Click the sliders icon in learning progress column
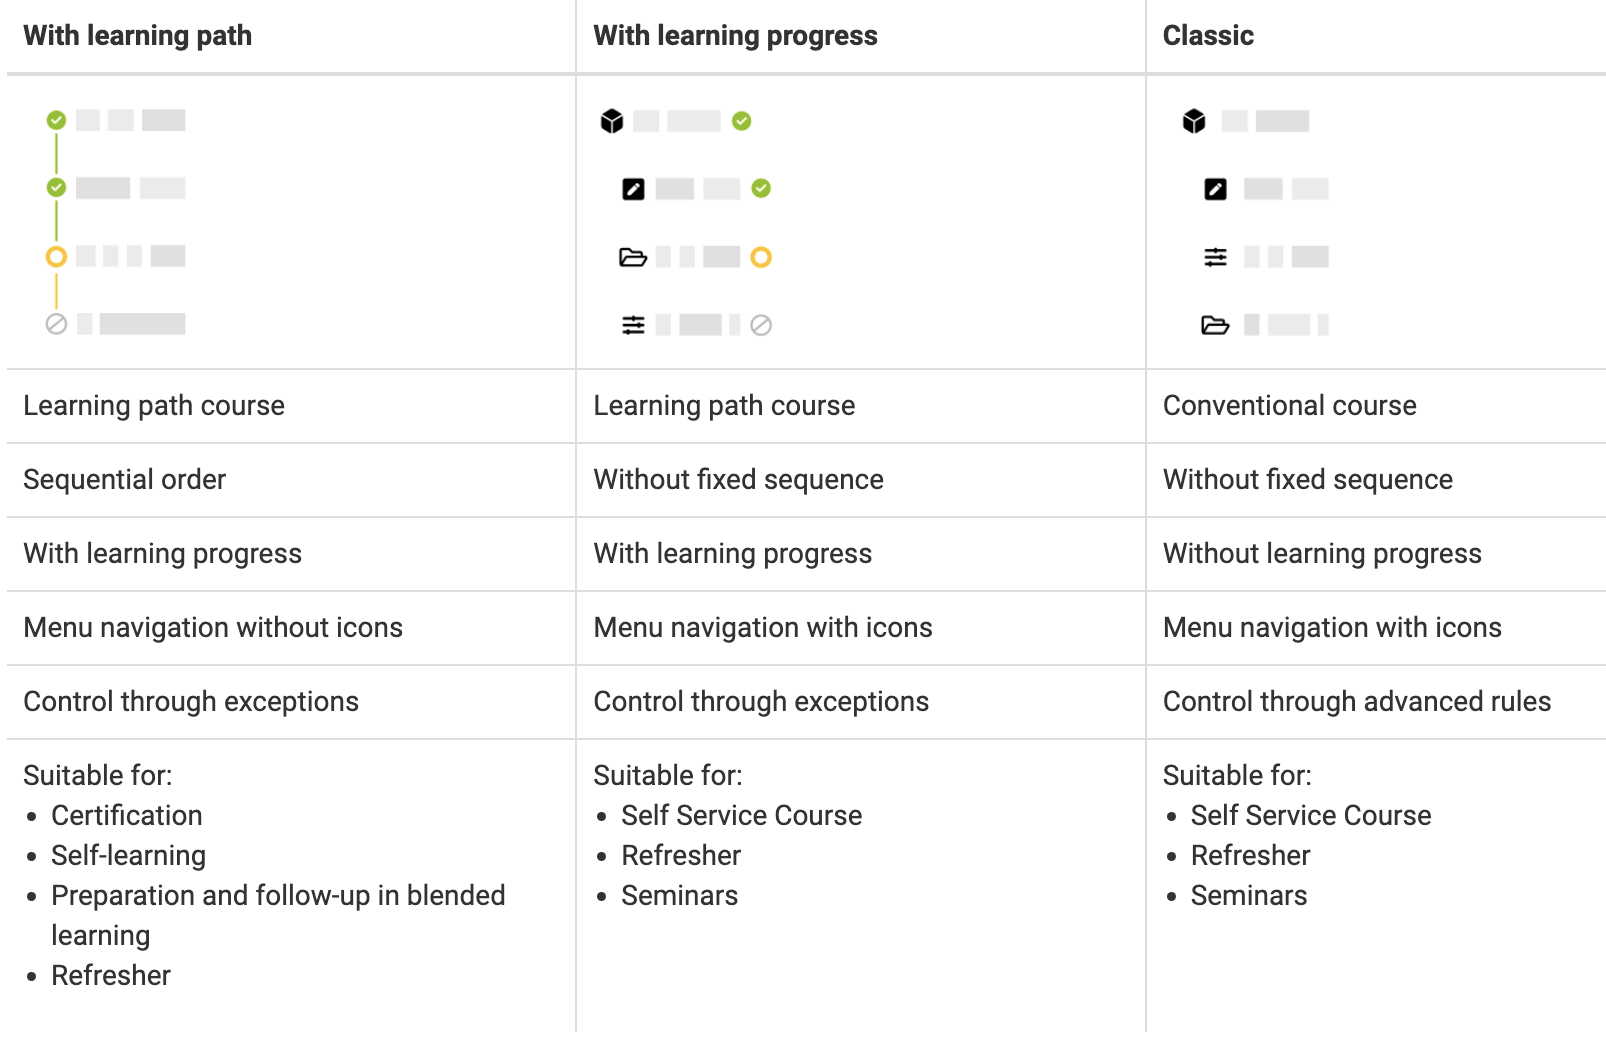1606x1044 pixels. [x=633, y=325]
